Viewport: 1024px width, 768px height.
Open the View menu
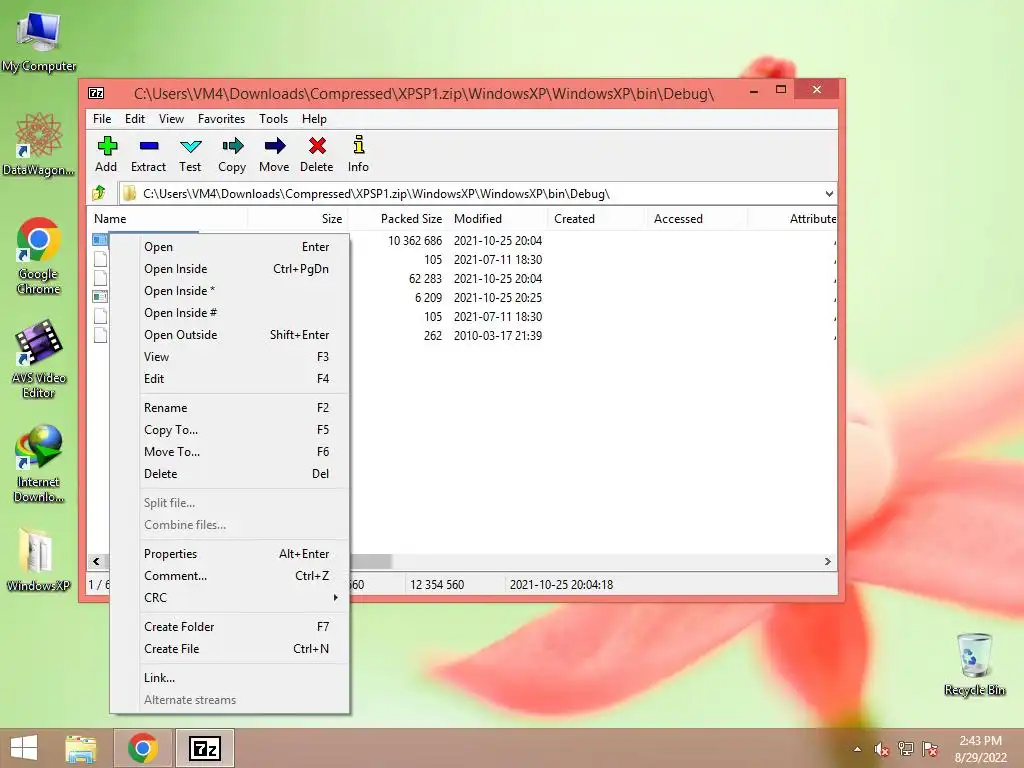coord(171,119)
